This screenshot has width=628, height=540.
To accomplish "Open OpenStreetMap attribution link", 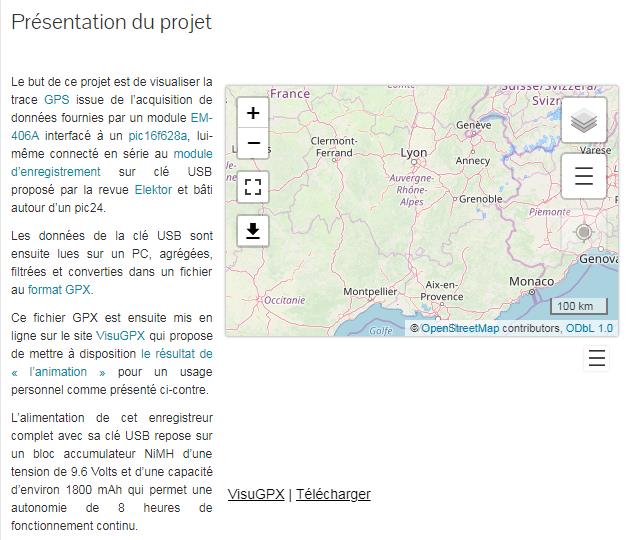I will 460,328.
